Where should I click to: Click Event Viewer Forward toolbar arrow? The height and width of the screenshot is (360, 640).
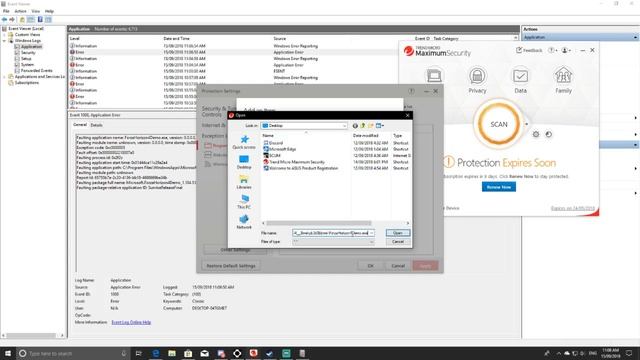point(12,20)
